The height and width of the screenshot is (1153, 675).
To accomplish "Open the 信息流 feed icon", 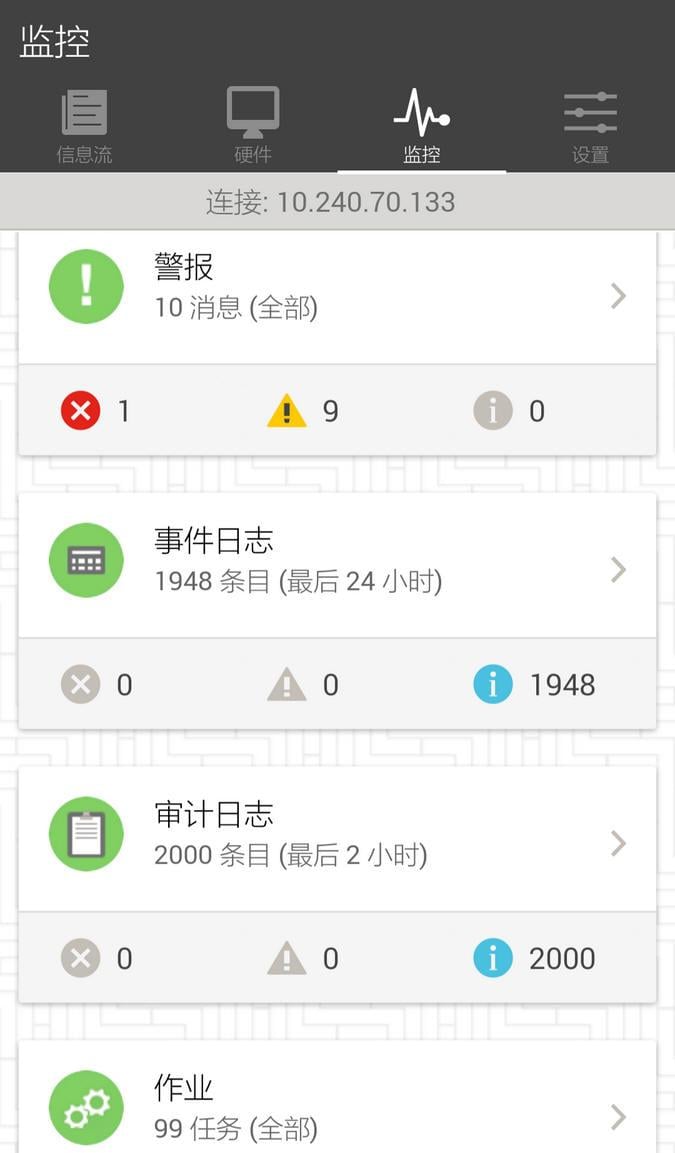I will tap(84, 110).
